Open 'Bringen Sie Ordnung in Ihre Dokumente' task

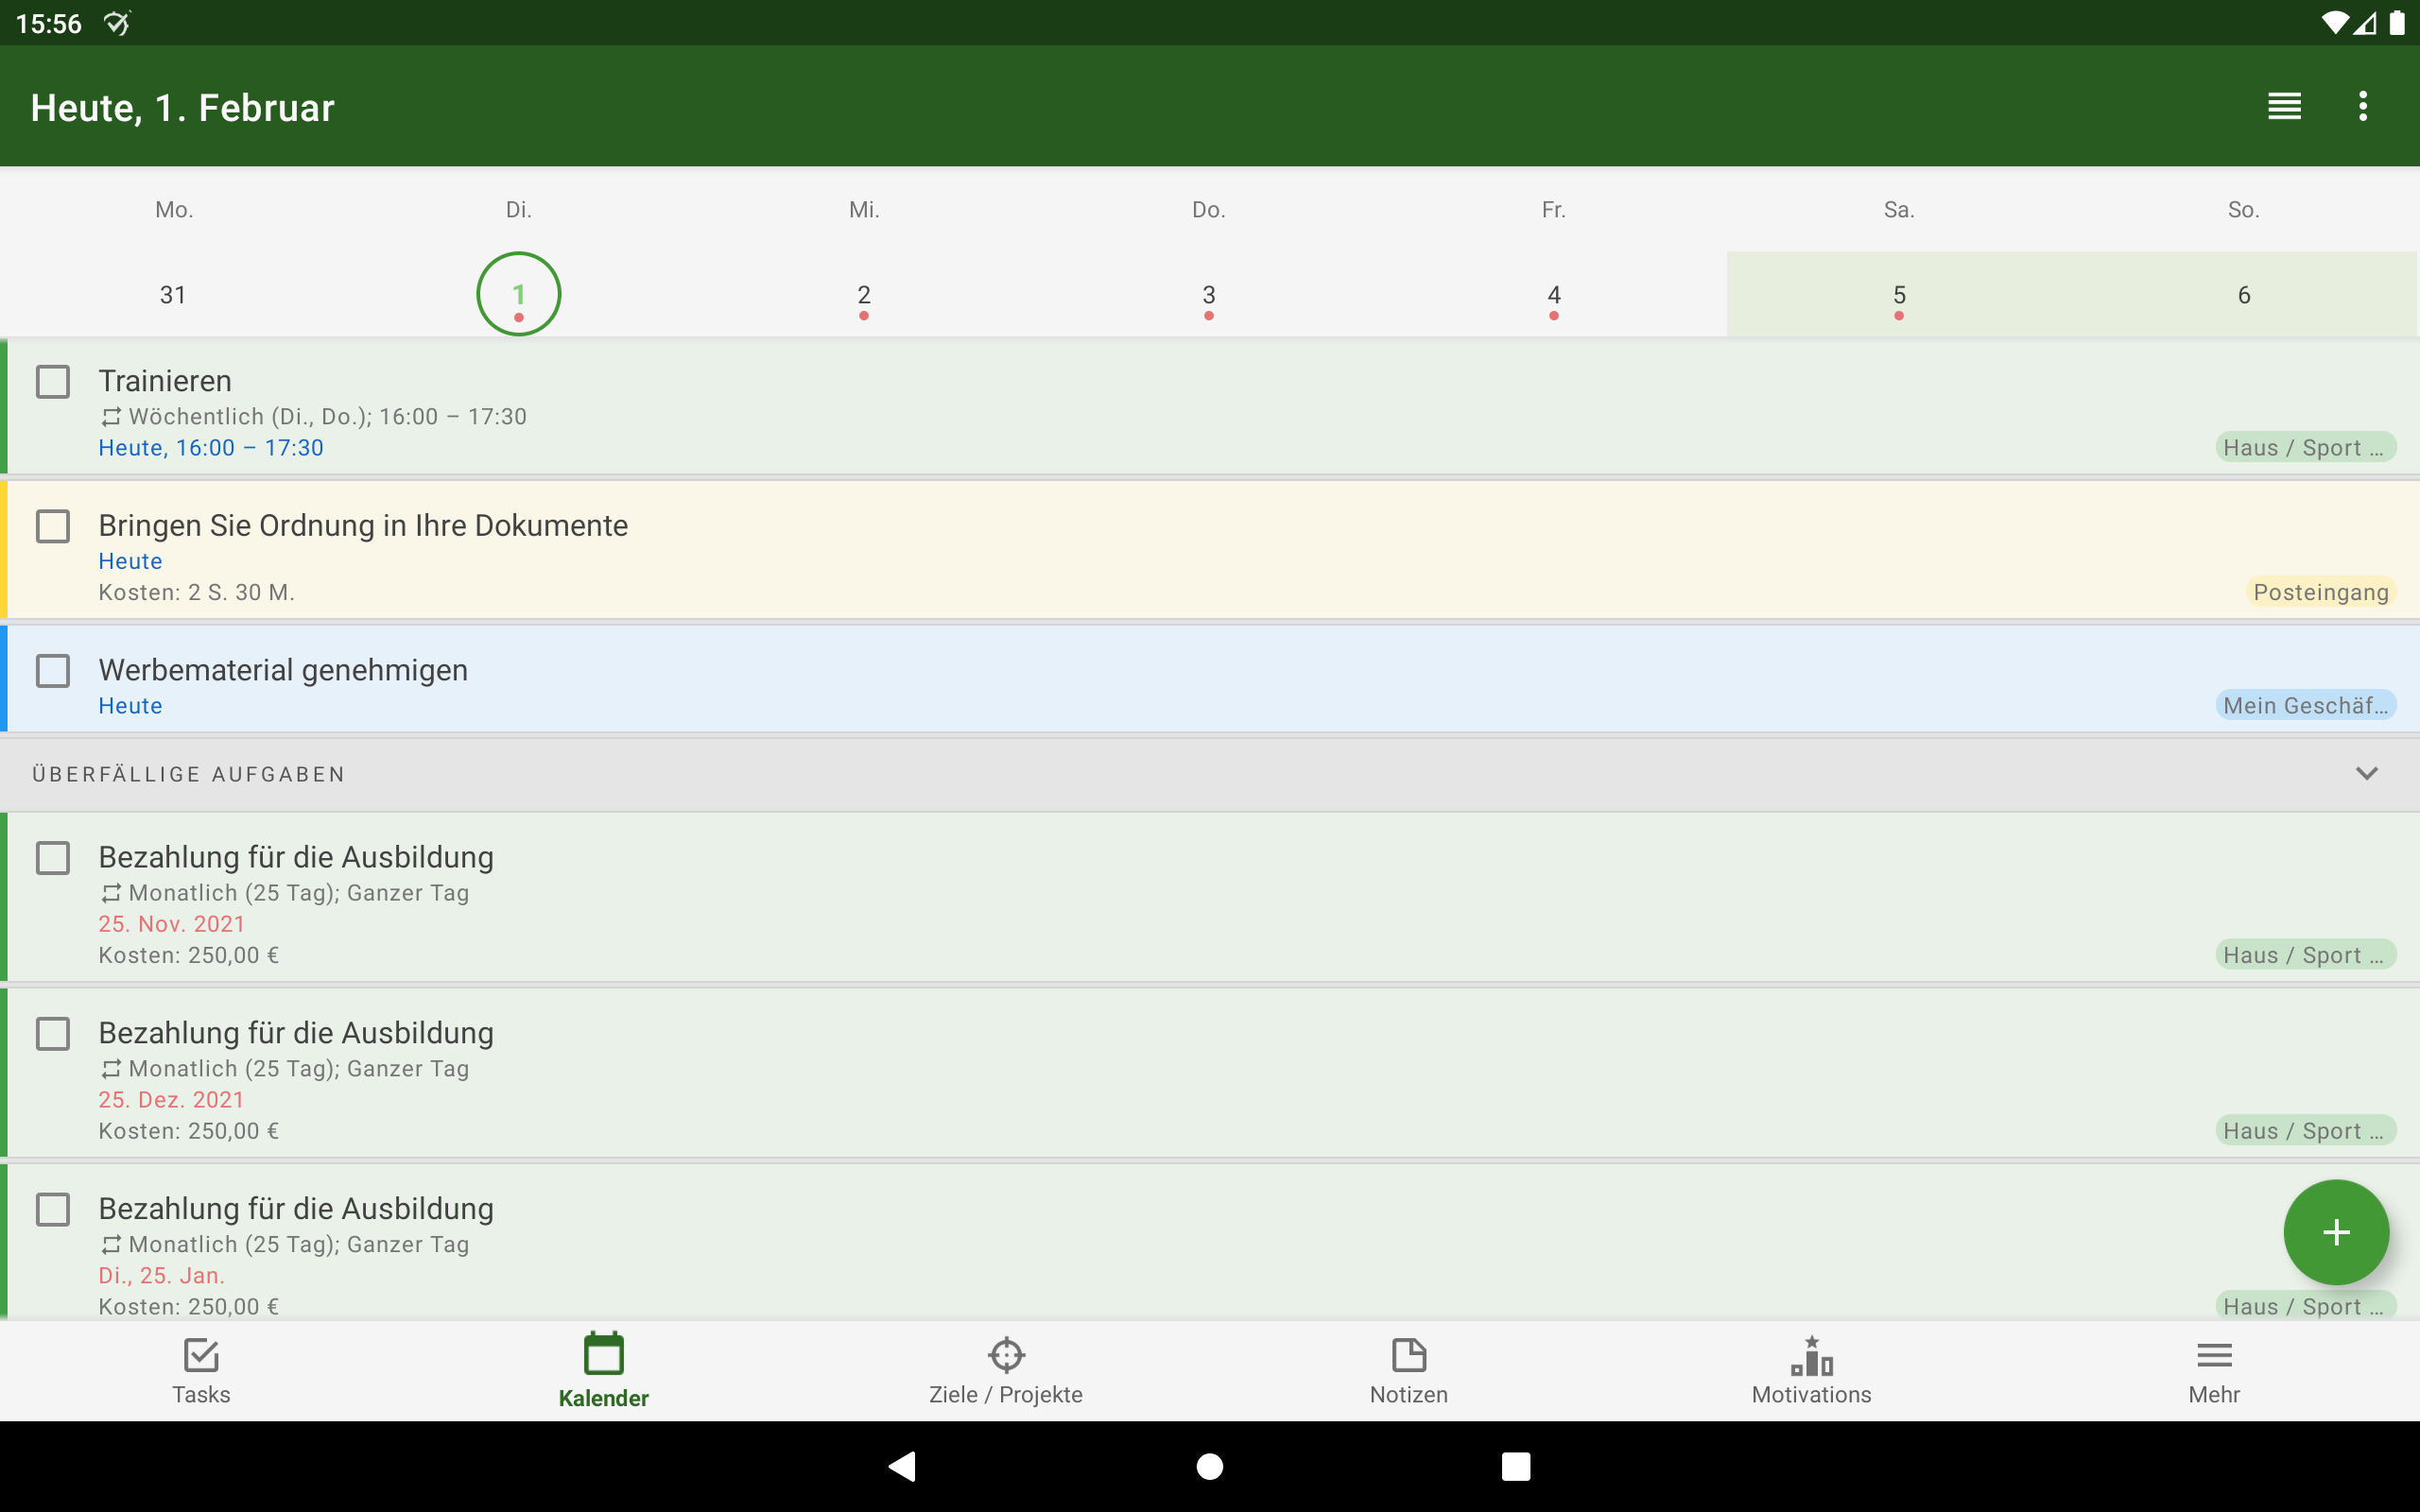363,526
